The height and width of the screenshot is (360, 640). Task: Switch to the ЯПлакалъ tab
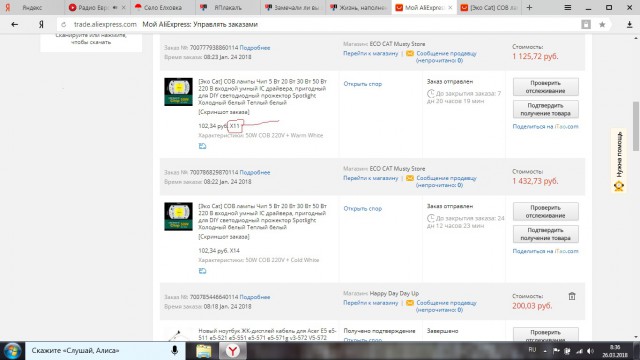click(228, 7)
